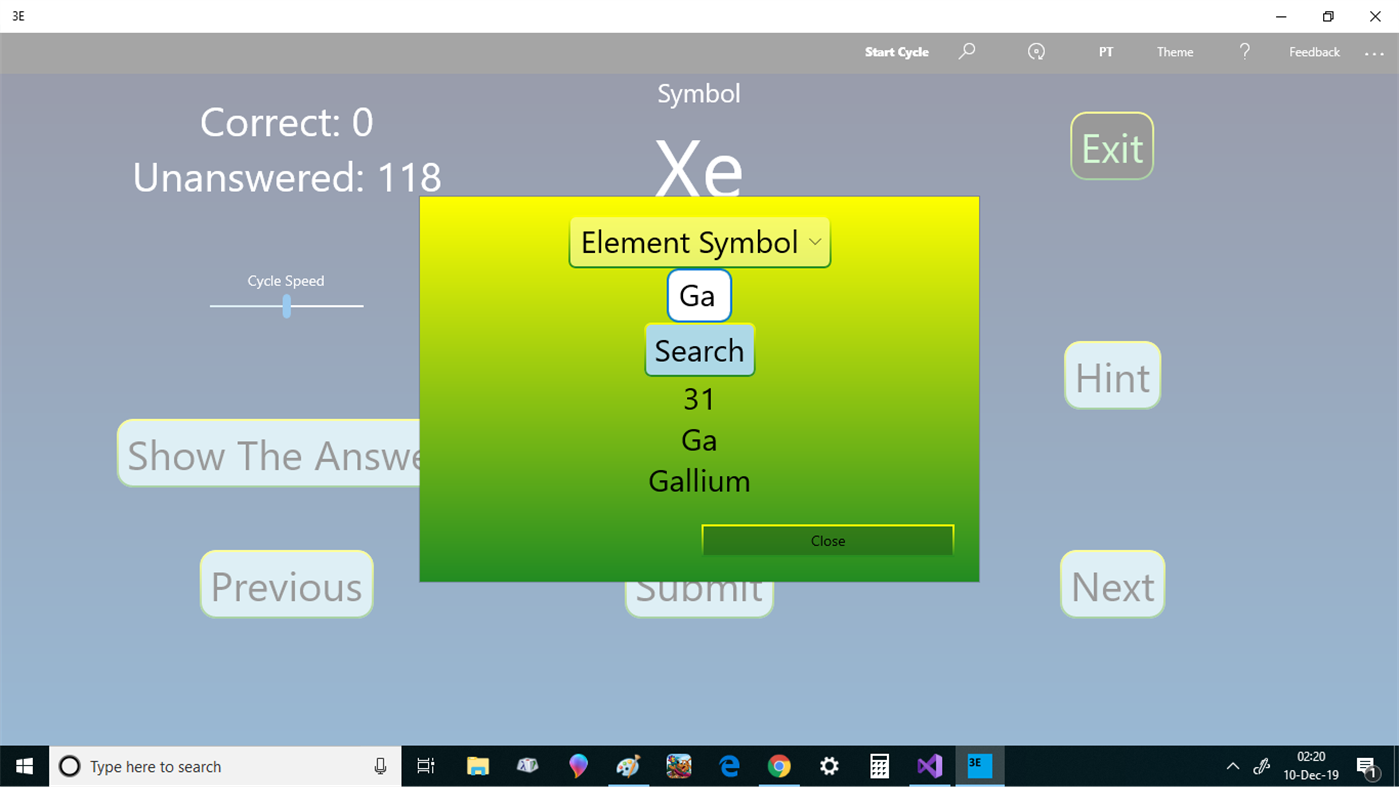Adjust the Cycle Speed slider
The height and width of the screenshot is (787, 1399).
click(x=286, y=305)
